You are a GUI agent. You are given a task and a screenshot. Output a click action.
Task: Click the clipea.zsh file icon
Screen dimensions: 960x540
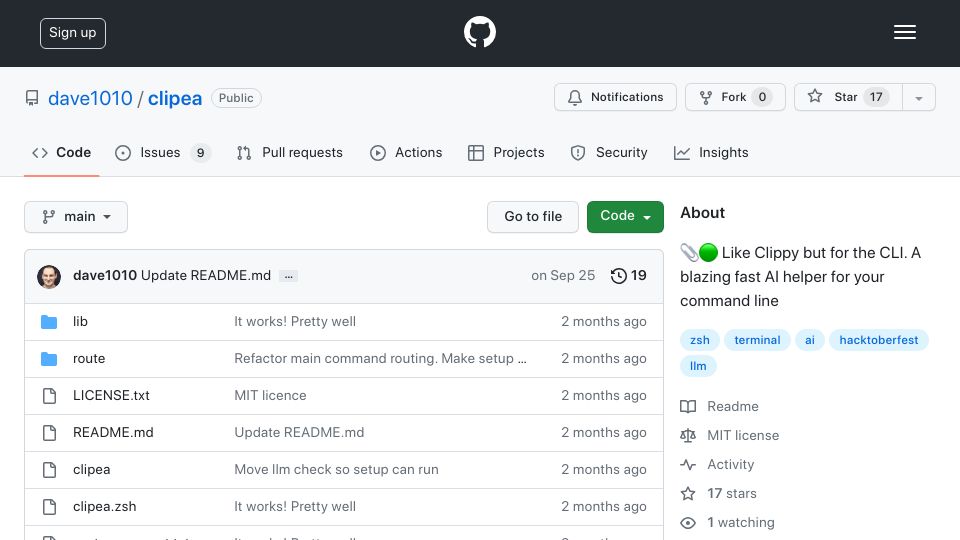pyautogui.click(x=49, y=507)
